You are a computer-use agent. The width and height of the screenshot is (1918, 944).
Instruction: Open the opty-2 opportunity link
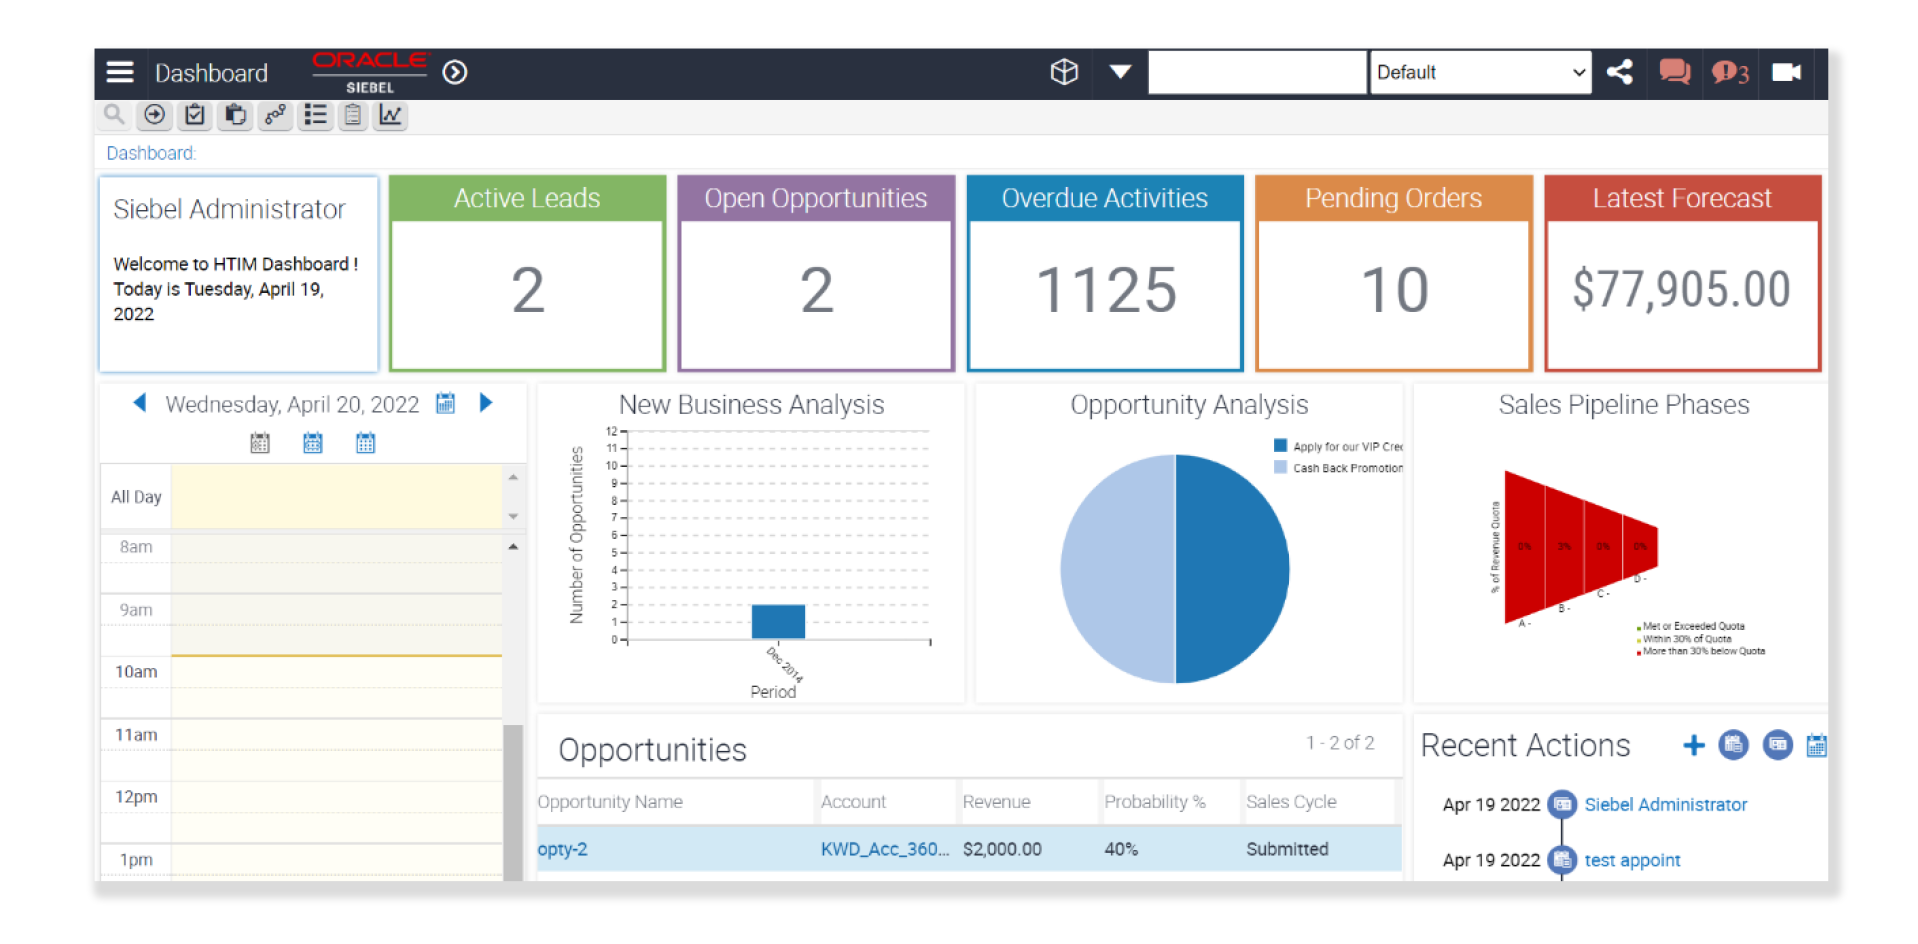point(562,849)
